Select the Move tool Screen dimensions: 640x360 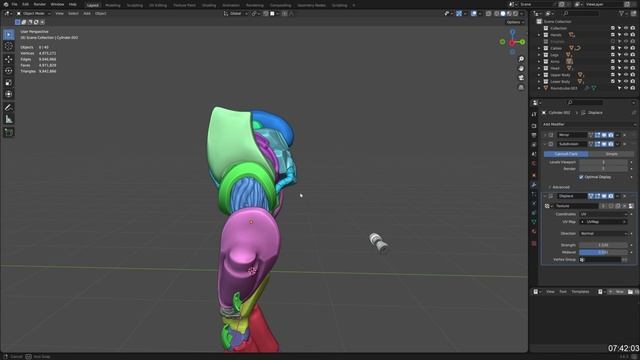(9, 60)
